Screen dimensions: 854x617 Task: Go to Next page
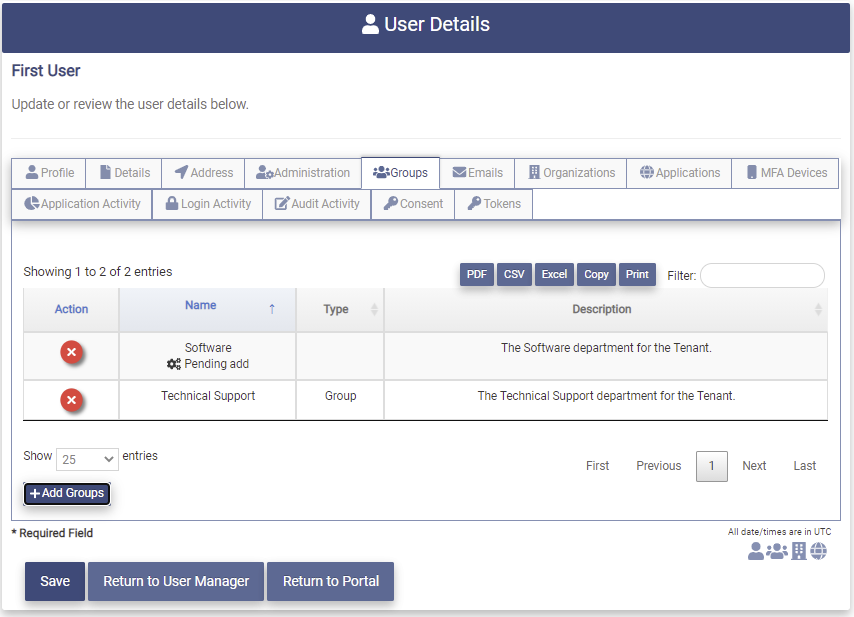click(754, 466)
